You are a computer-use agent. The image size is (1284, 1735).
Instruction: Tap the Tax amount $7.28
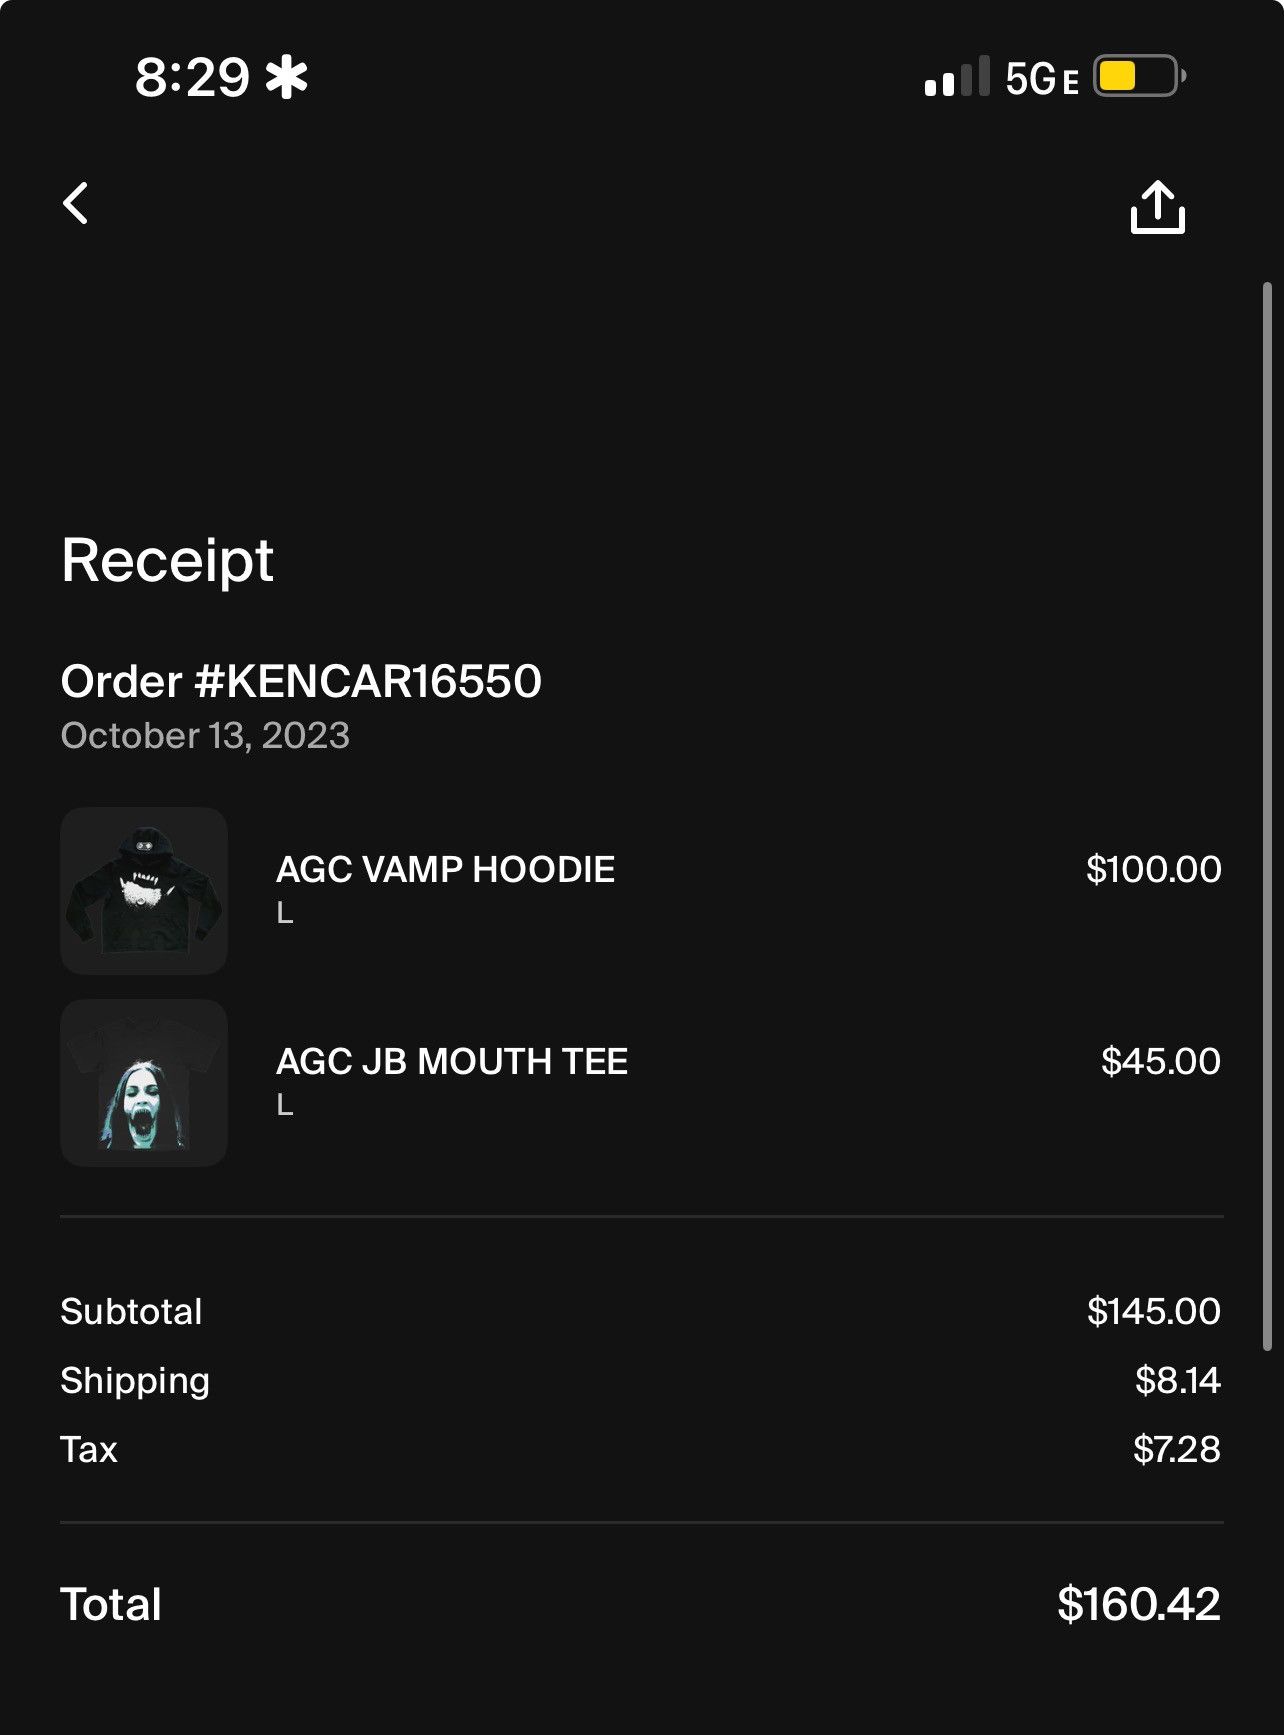1176,1449
